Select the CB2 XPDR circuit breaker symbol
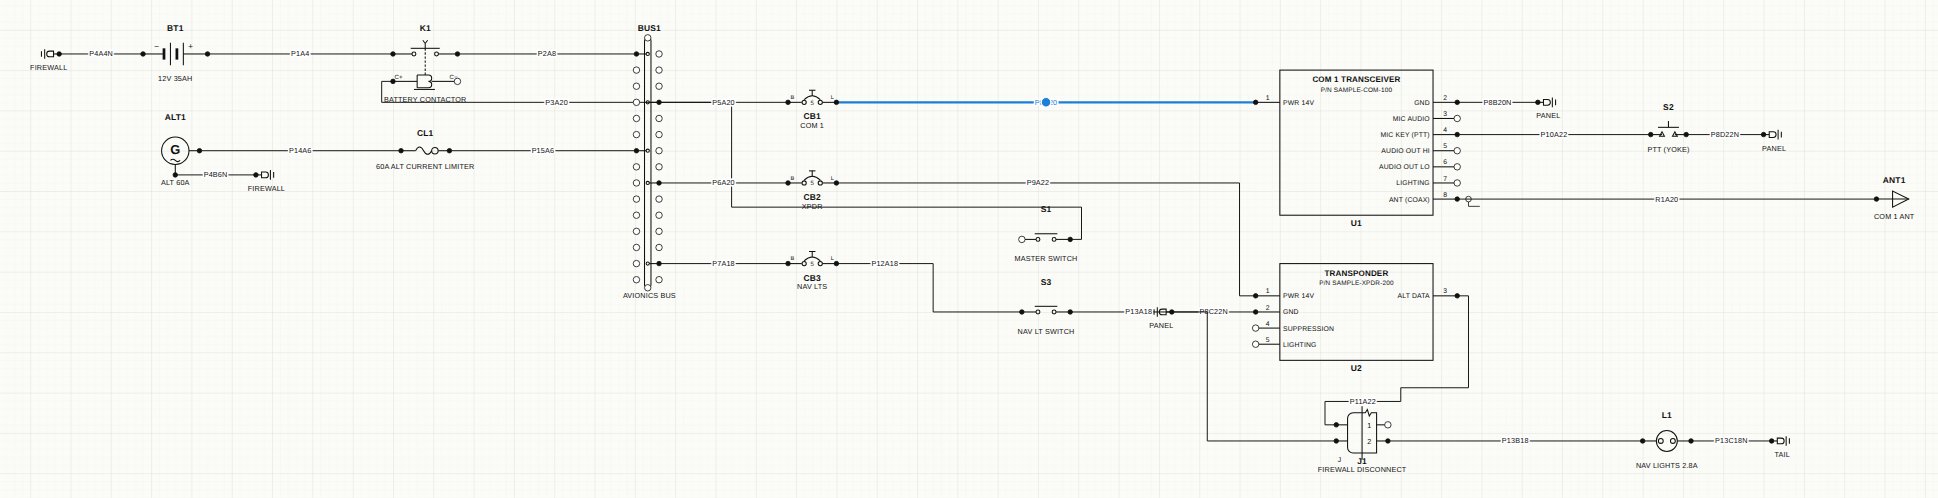This screenshot has width=1938, height=498. click(812, 181)
